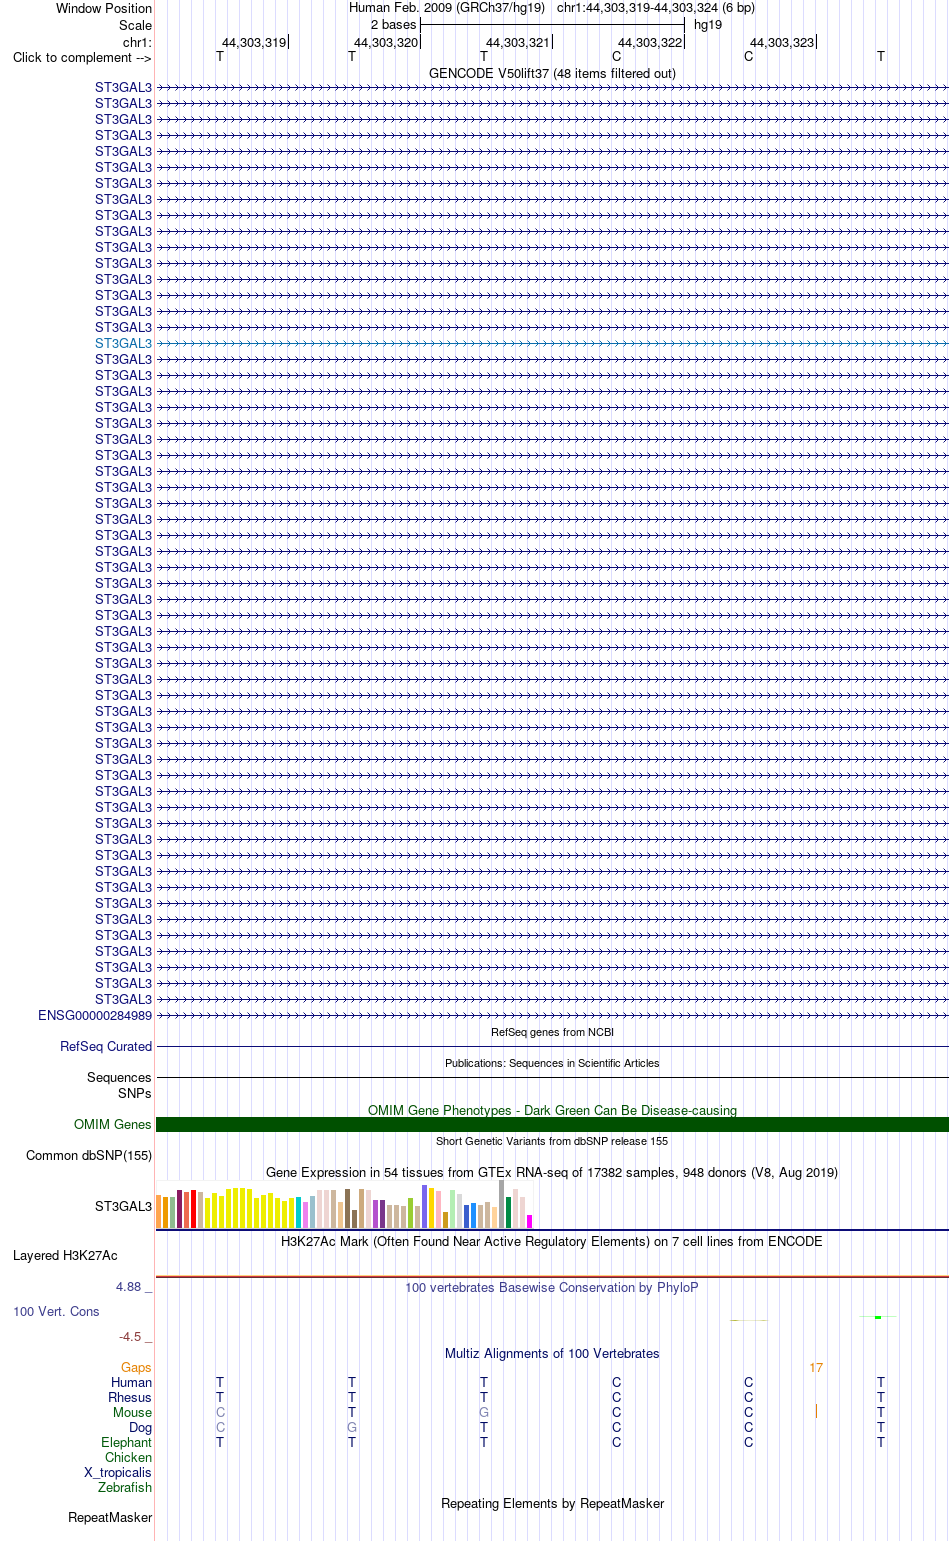Select the X_tropicalis alignment row label
The width and height of the screenshot is (950, 1541).
(x=118, y=1472)
